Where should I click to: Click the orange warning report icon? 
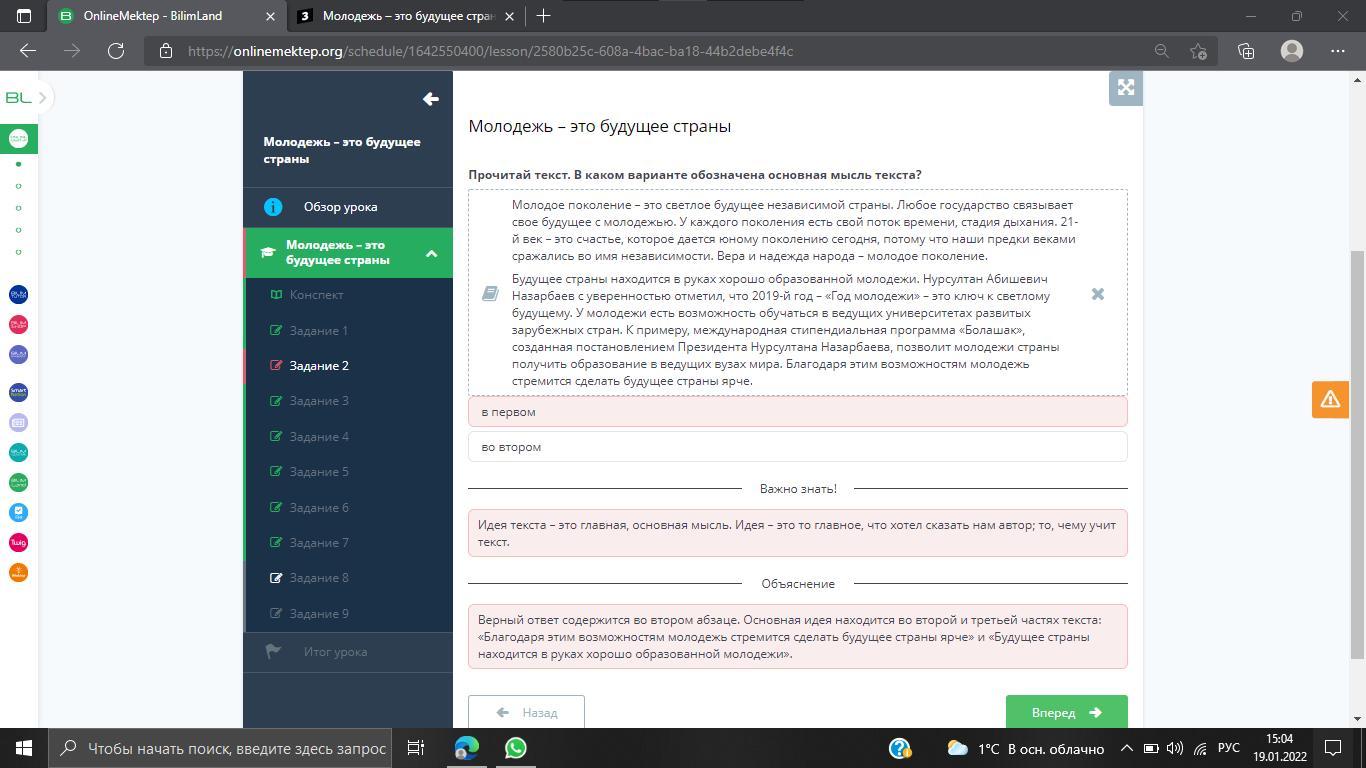[1330, 399]
